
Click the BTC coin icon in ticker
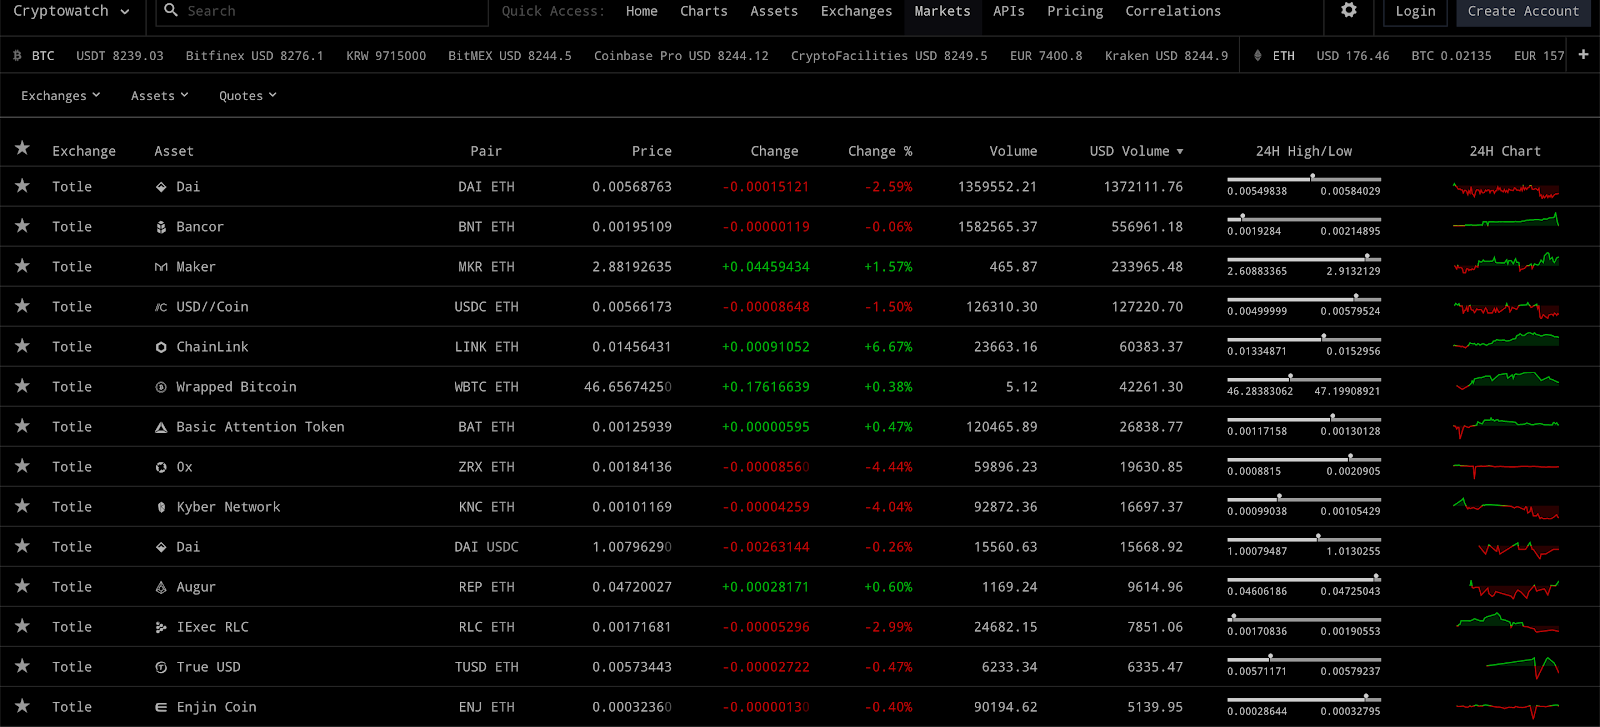tap(17, 56)
